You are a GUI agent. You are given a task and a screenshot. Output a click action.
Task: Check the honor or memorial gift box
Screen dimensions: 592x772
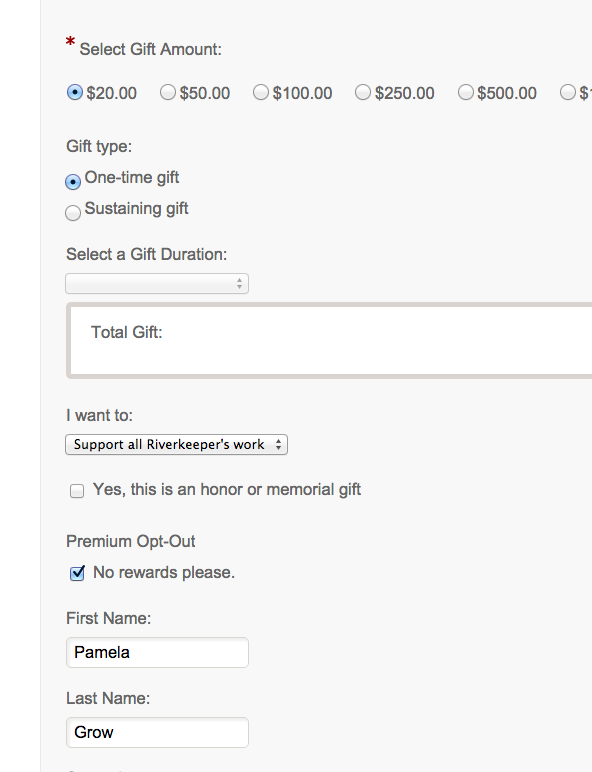click(x=77, y=491)
